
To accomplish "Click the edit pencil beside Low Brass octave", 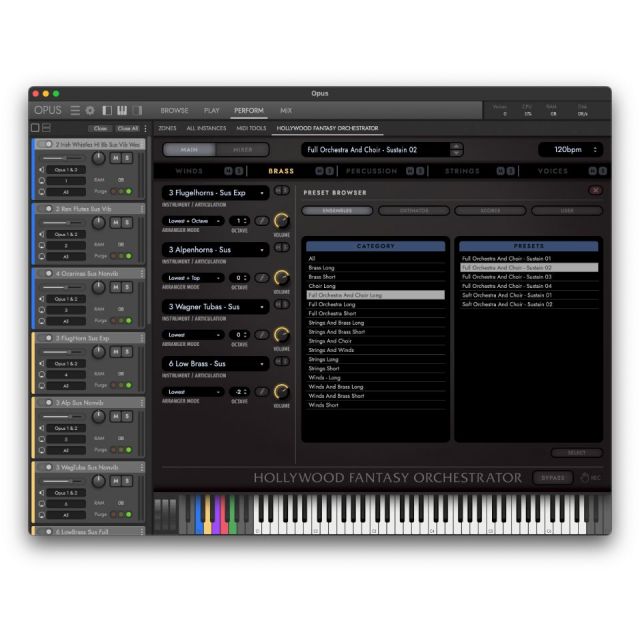I will coord(262,392).
